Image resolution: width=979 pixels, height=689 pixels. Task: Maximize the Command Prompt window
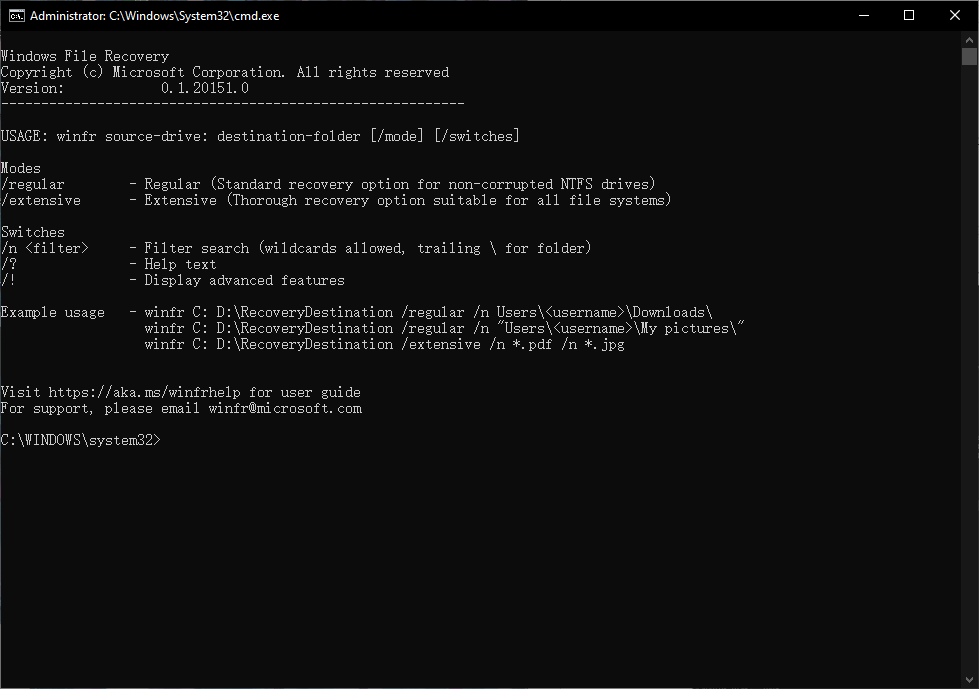pos(909,16)
